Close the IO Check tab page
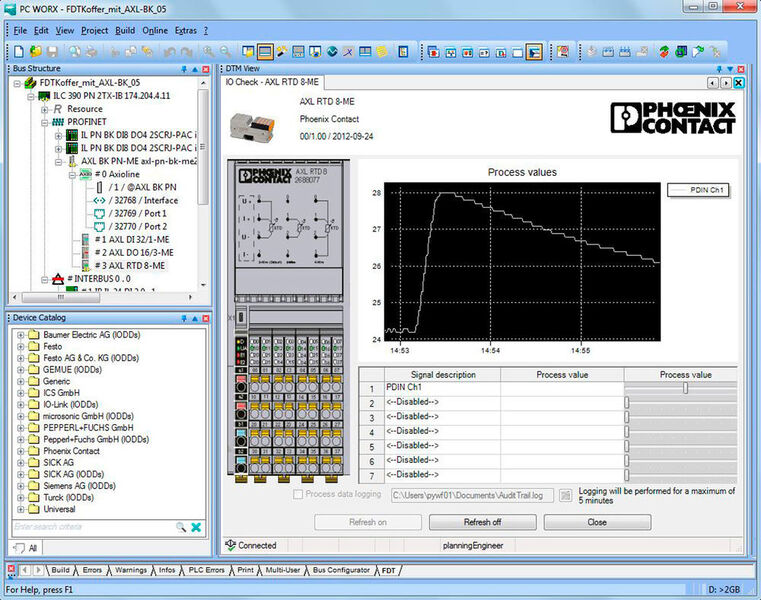The width and height of the screenshot is (761, 600). click(738, 83)
